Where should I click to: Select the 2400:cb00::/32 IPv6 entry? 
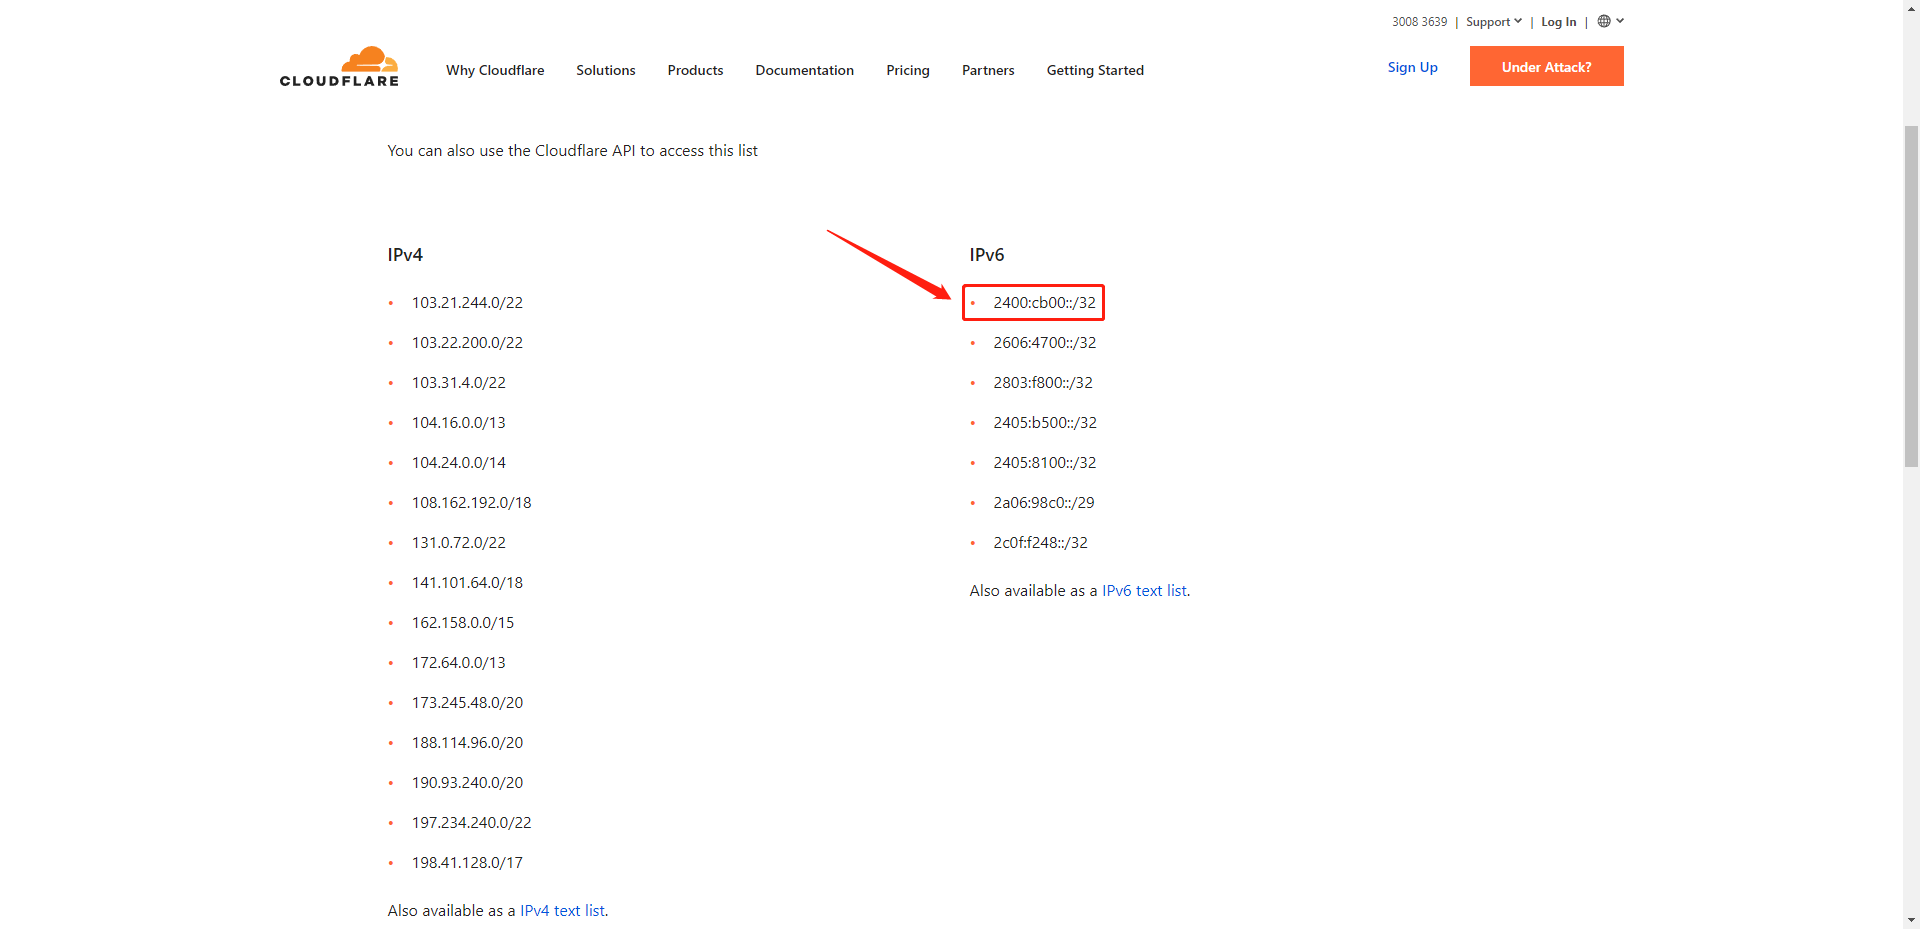pyautogui.click(x=1044, y=302)
